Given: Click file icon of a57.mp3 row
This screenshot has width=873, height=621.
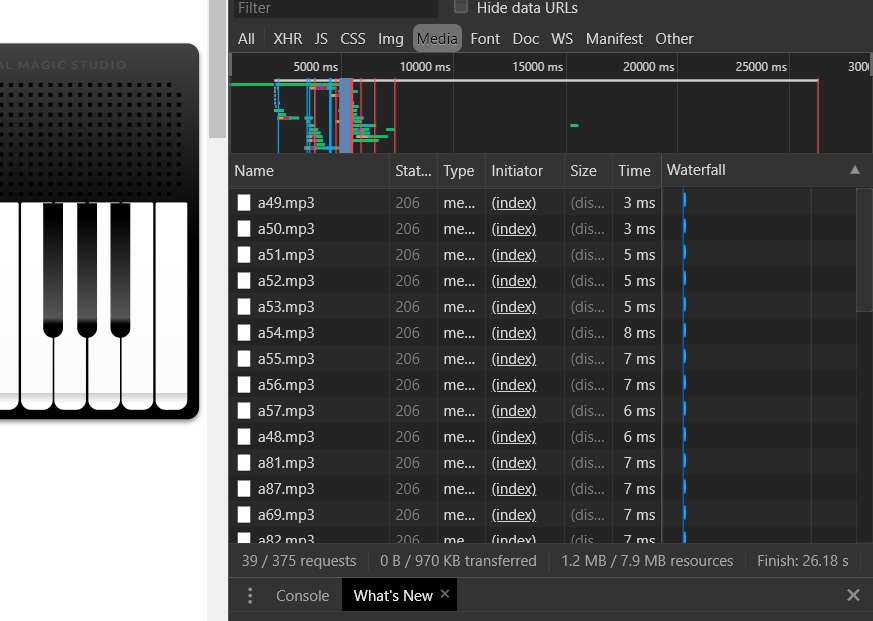Looking at the screenshot, I should click(244, 410).
